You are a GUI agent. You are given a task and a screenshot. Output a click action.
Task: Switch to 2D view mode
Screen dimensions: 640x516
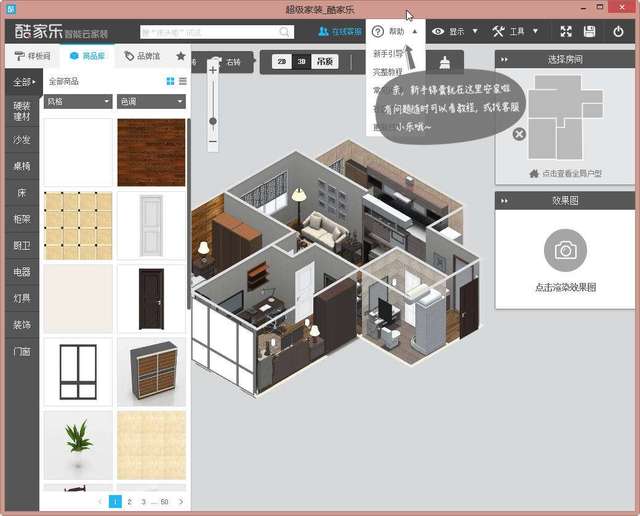pyautogui.click(x=281, y=62)
